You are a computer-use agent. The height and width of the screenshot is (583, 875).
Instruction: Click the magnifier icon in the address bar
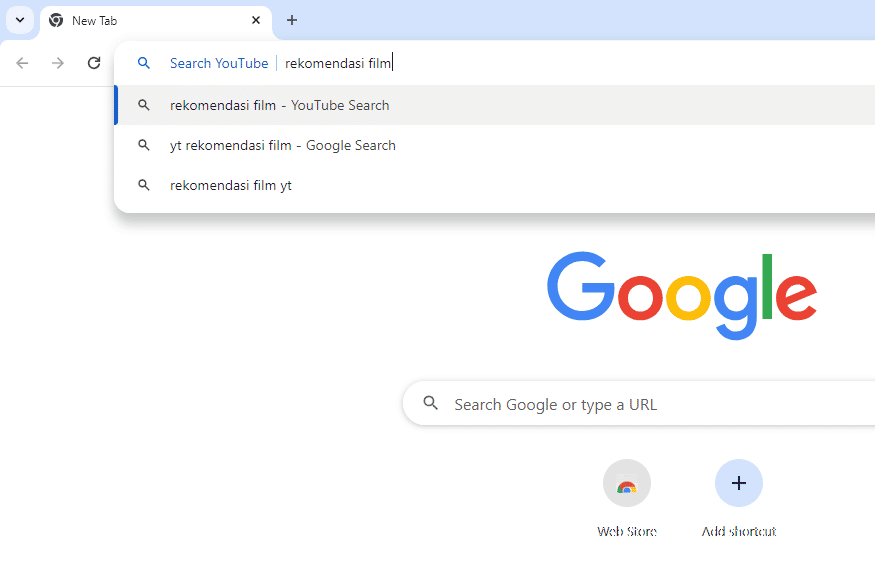143,63
